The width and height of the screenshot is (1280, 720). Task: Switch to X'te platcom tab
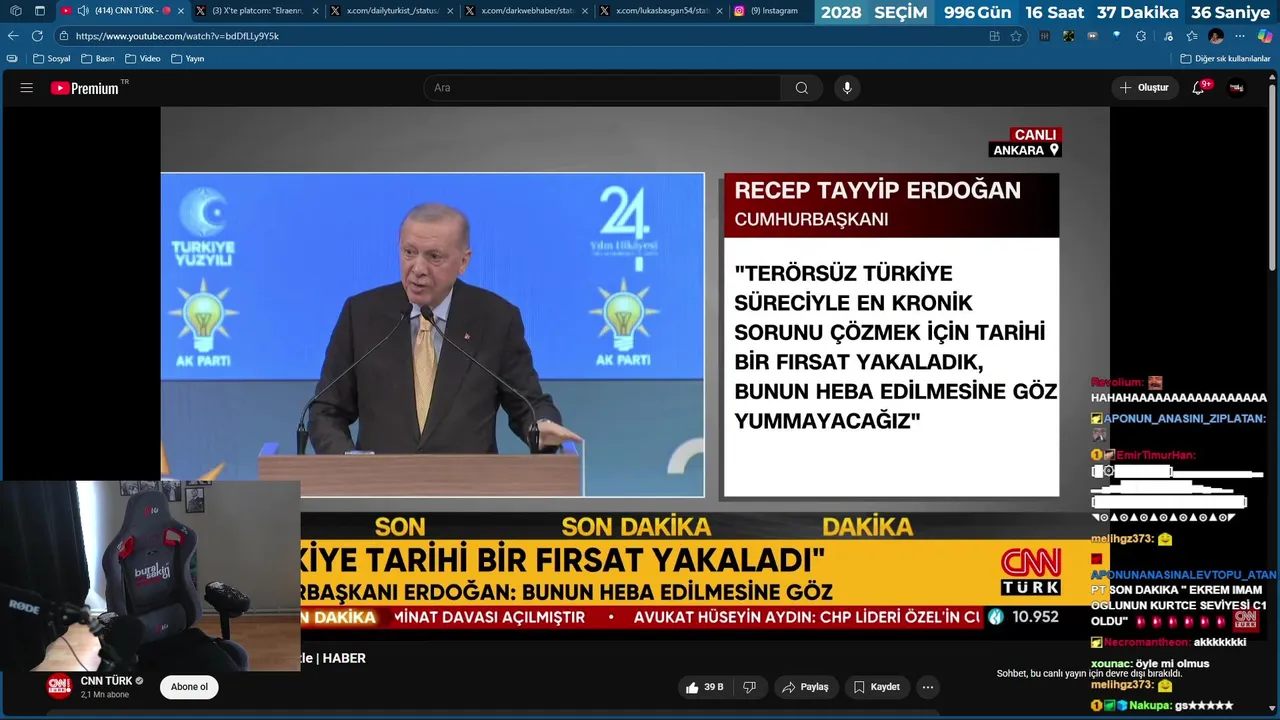tap(258, 11)
